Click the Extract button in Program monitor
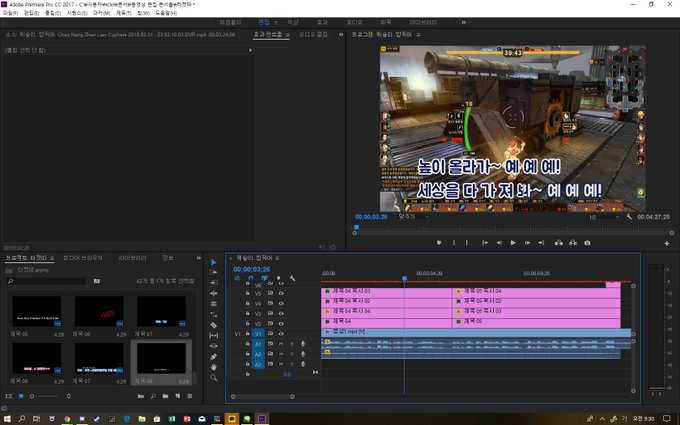 (x=573, y=243)
